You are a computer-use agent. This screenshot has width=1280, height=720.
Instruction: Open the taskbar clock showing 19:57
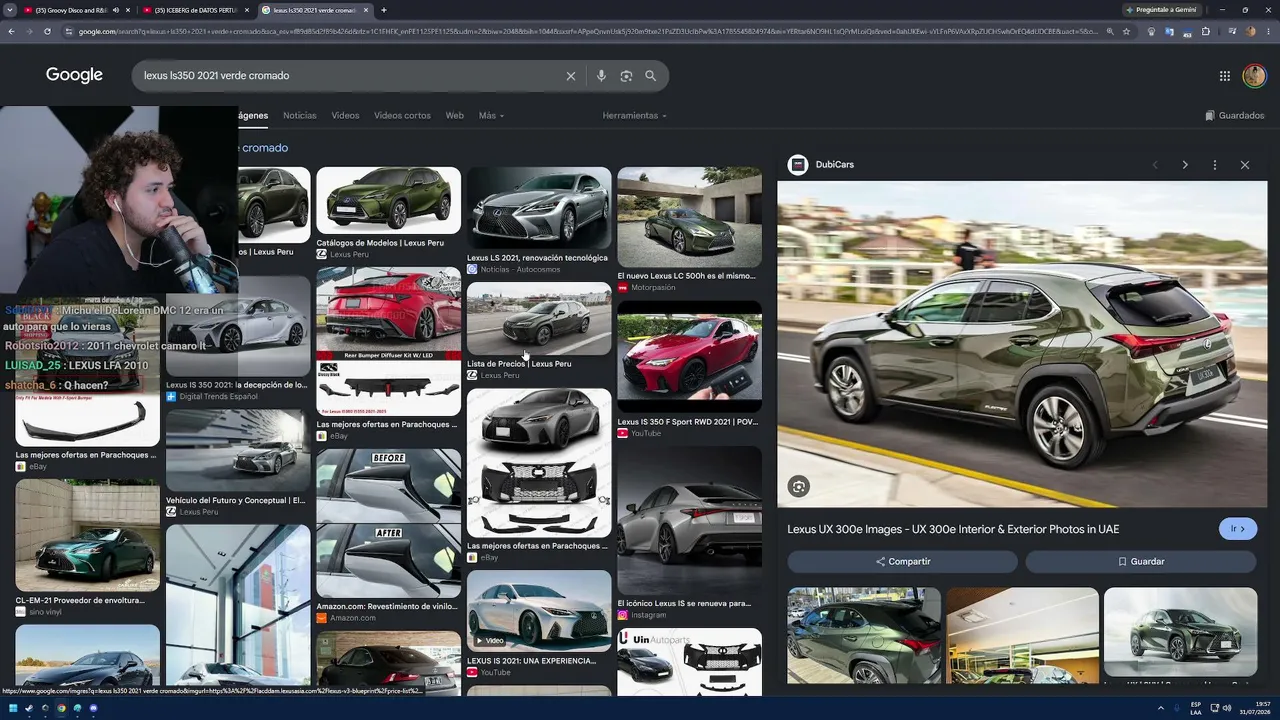coord(1256,708)
